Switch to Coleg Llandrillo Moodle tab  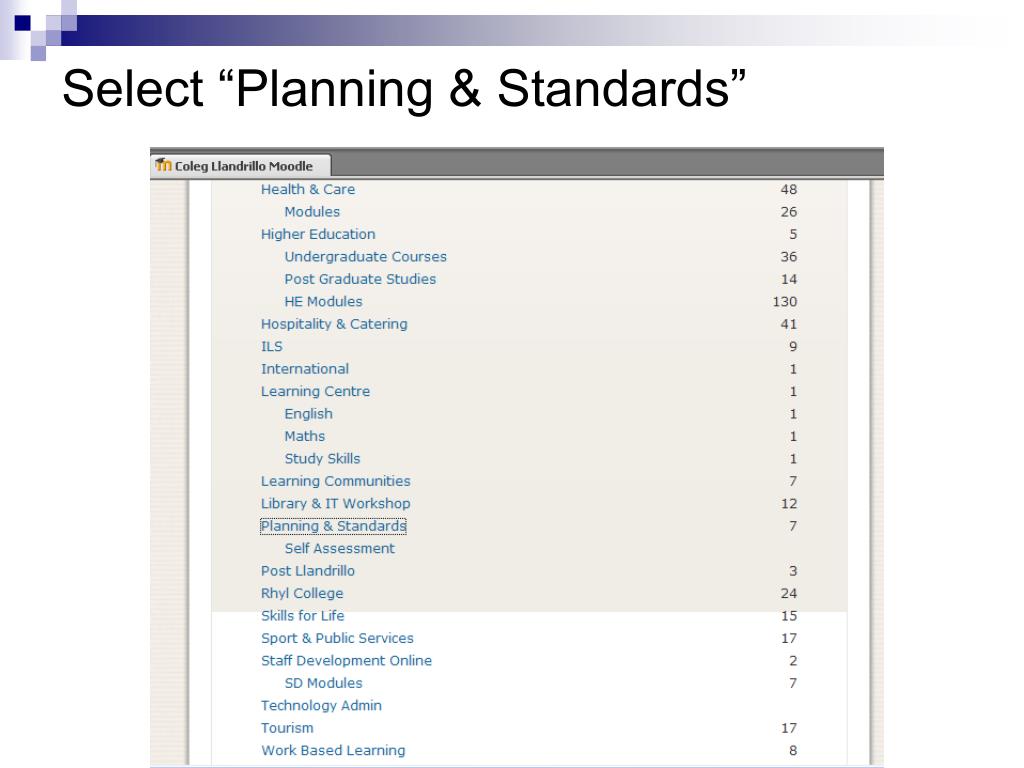240,165
